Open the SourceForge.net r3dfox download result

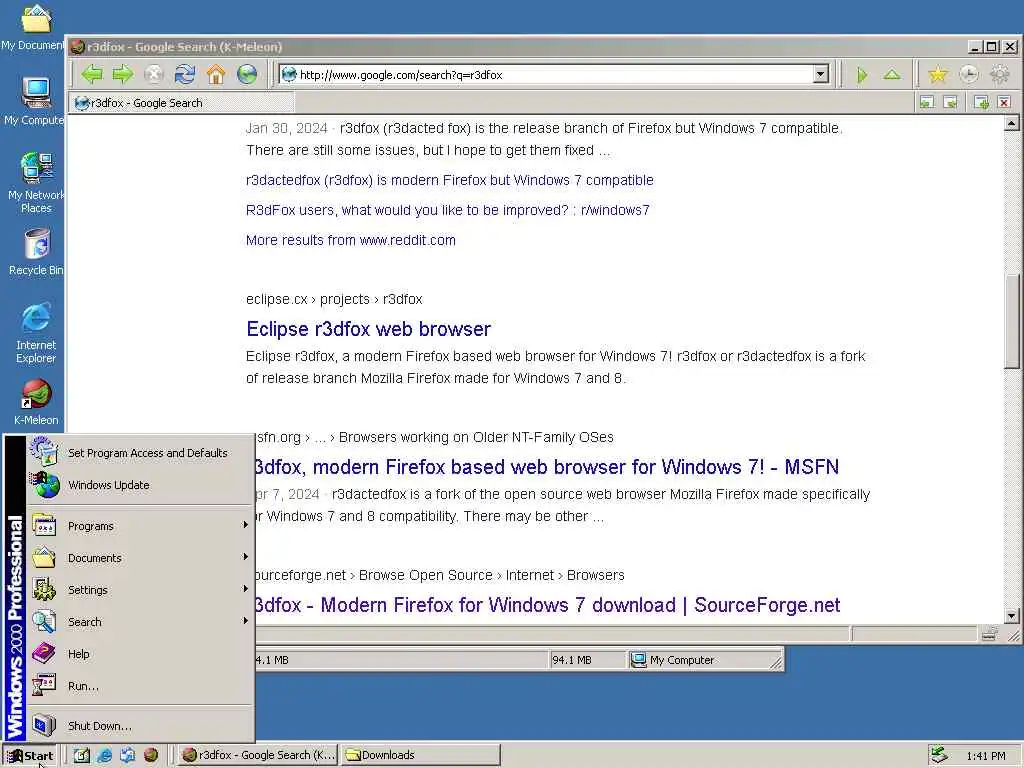[x=548, y=605]
